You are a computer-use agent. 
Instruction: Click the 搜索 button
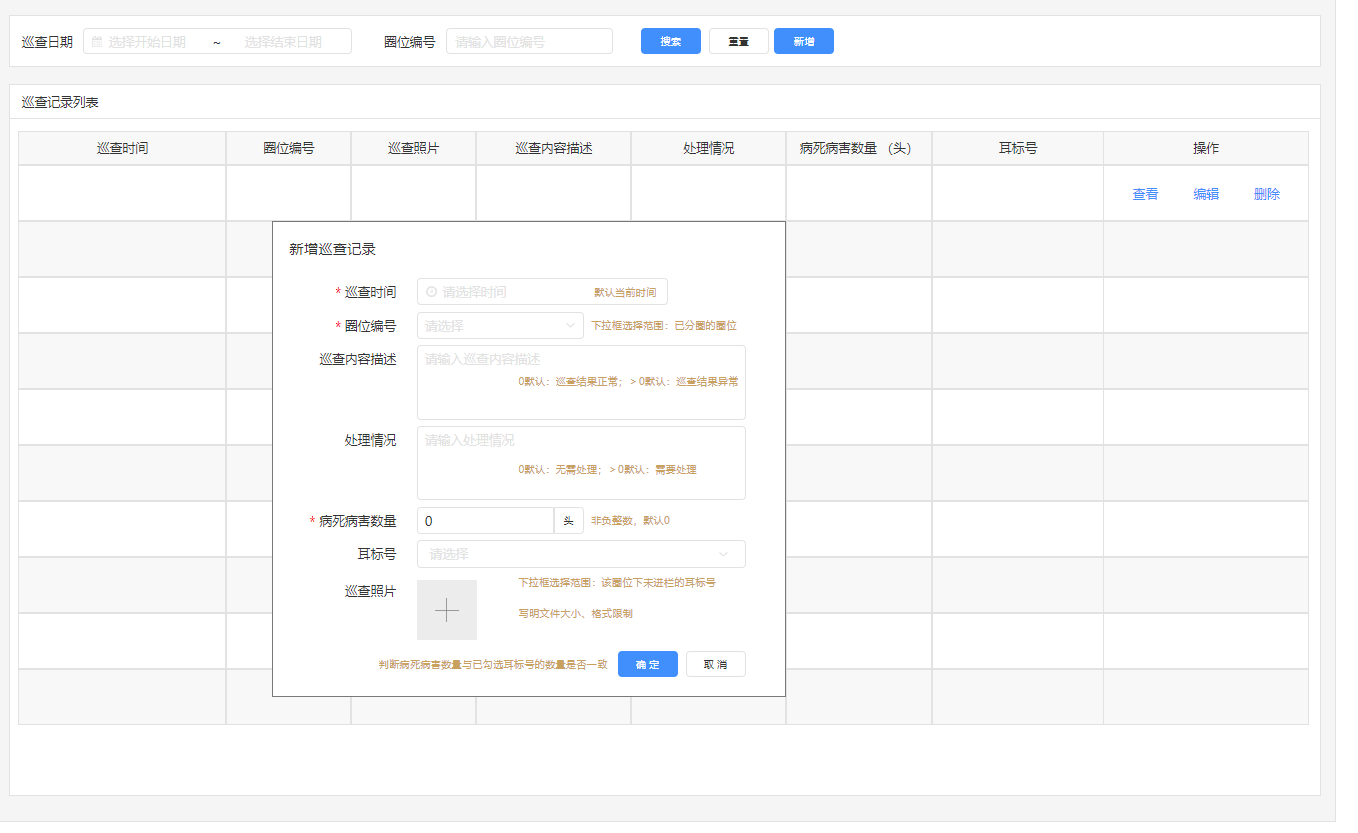click(x=671, y=41)
